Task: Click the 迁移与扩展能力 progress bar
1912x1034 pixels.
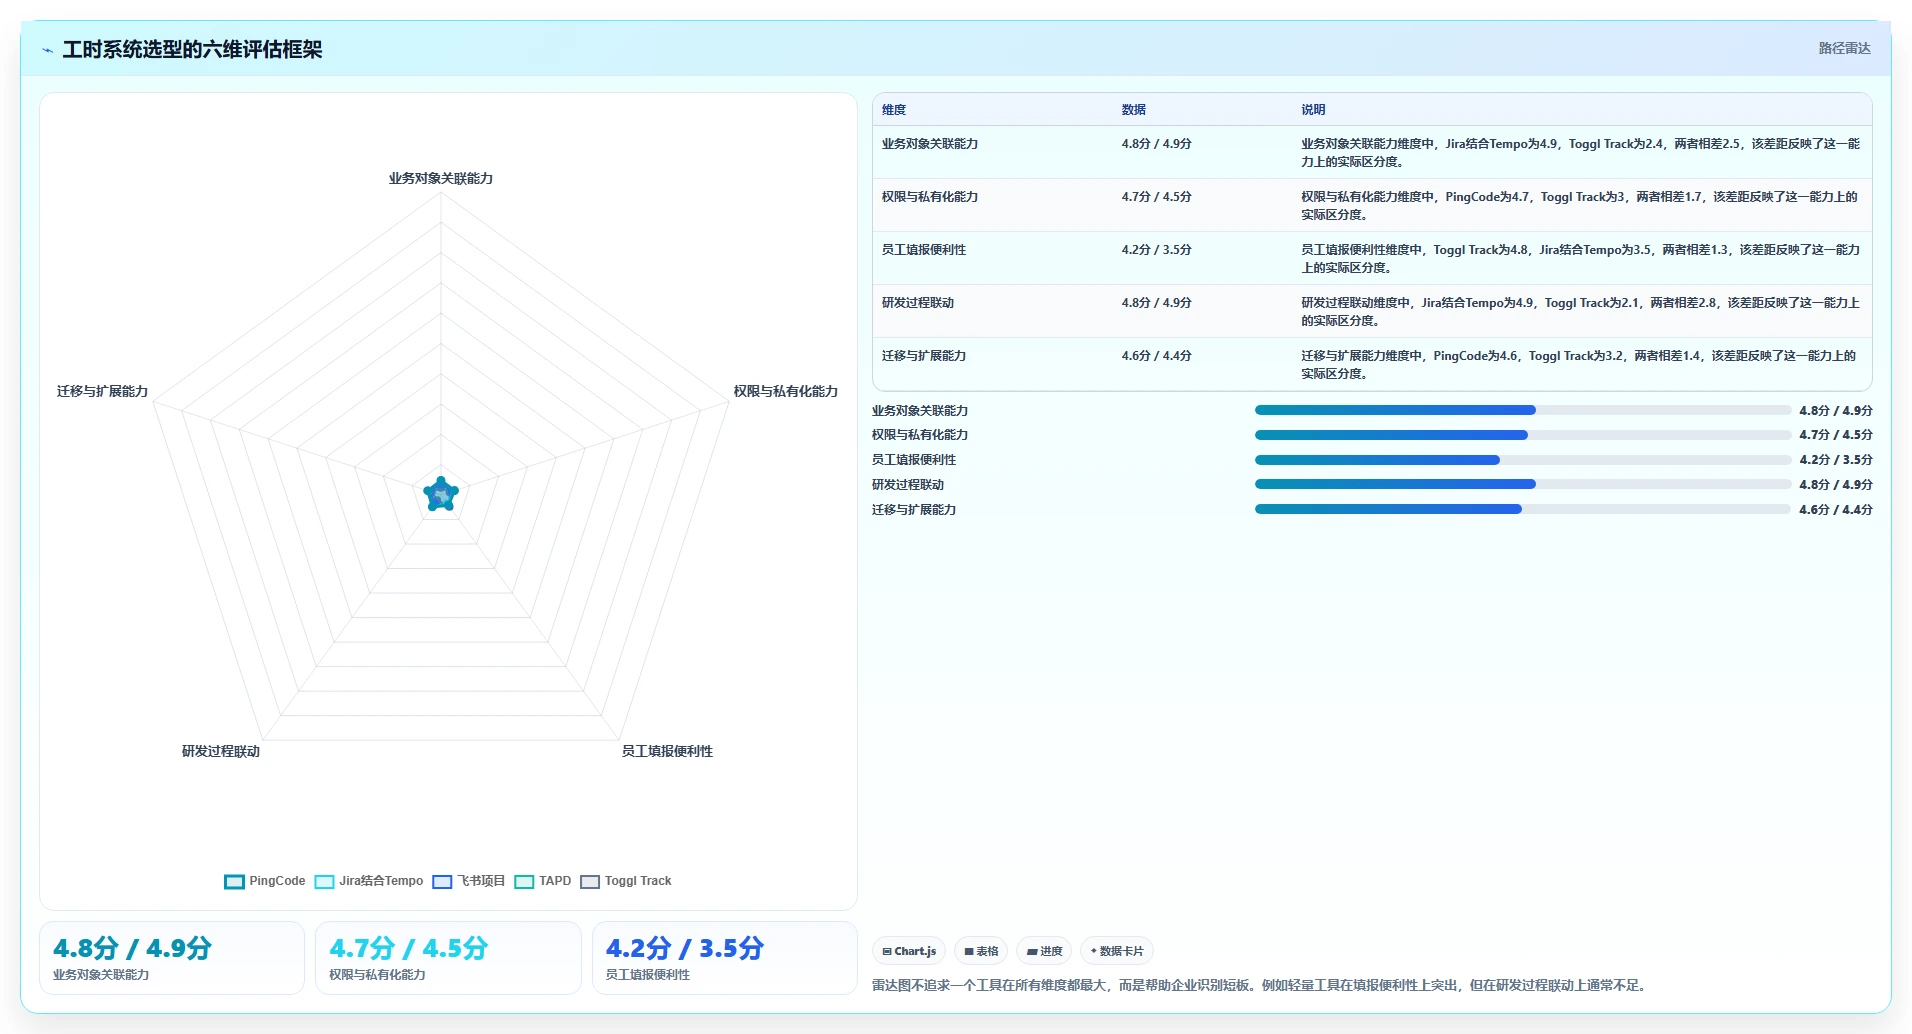Action: pyautogui.click(x=1523, y=509)
